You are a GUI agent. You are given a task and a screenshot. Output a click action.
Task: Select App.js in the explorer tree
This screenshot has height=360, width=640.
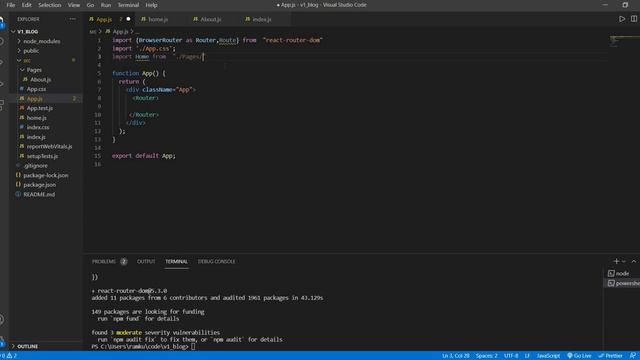(x=35, y=98)
